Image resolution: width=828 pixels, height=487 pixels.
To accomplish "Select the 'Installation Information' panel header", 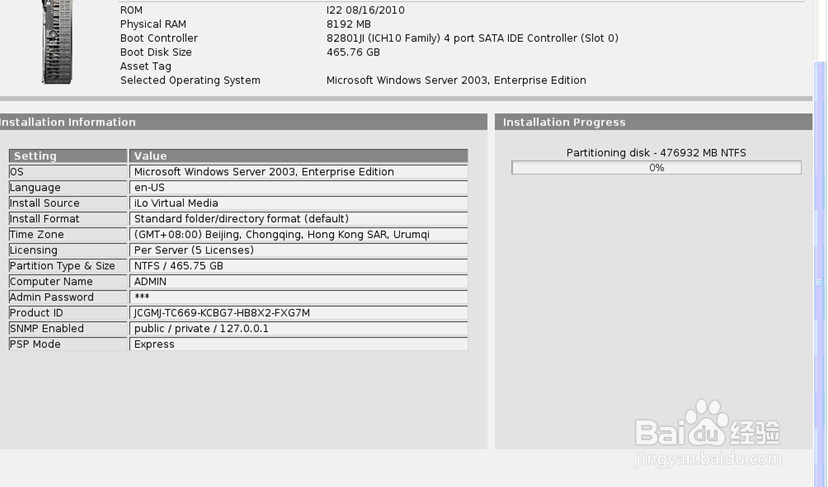I will point(243,122).
